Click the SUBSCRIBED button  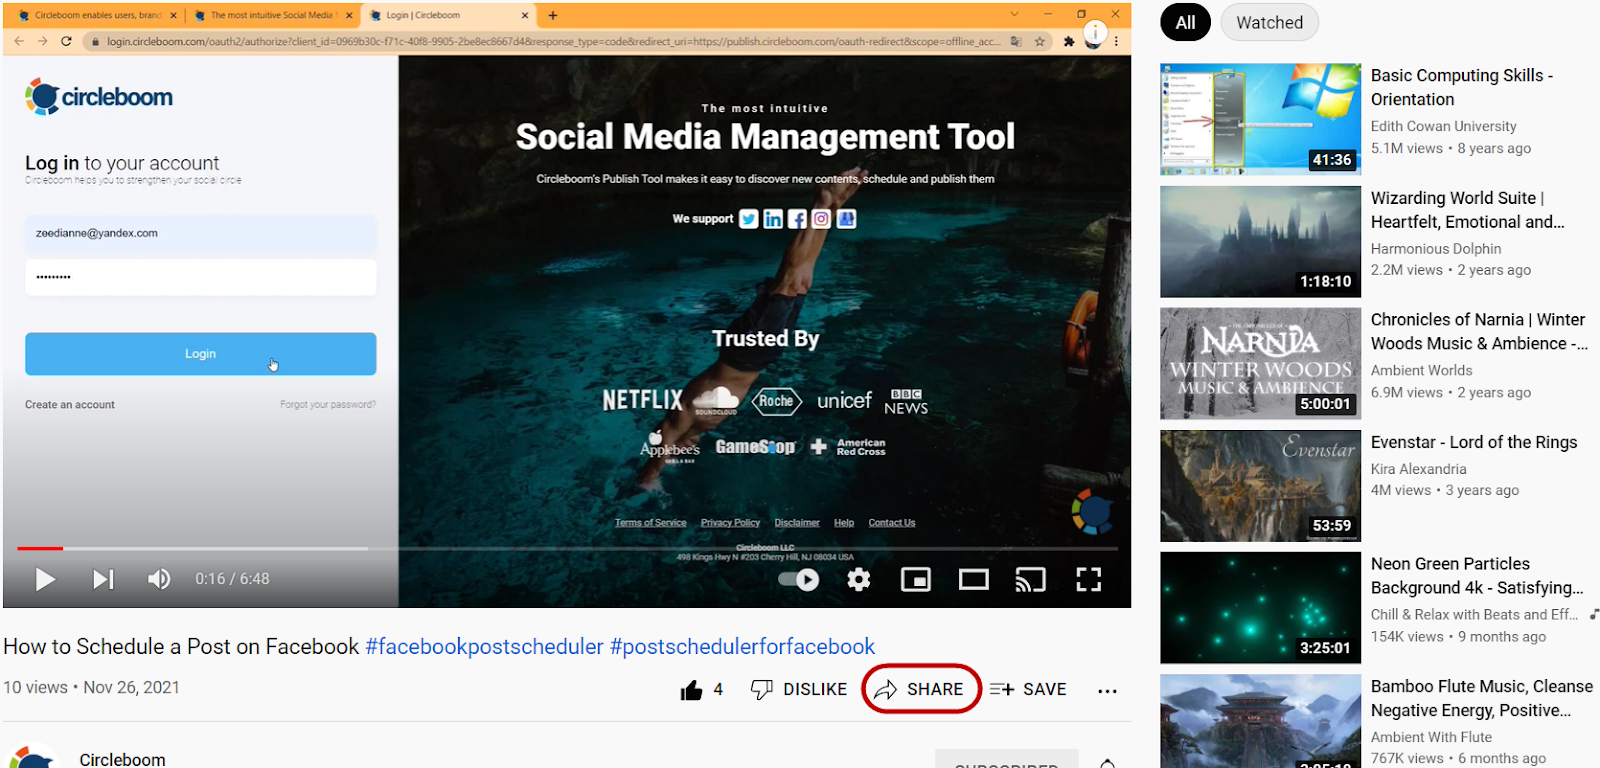click(x=1006, y=760)
